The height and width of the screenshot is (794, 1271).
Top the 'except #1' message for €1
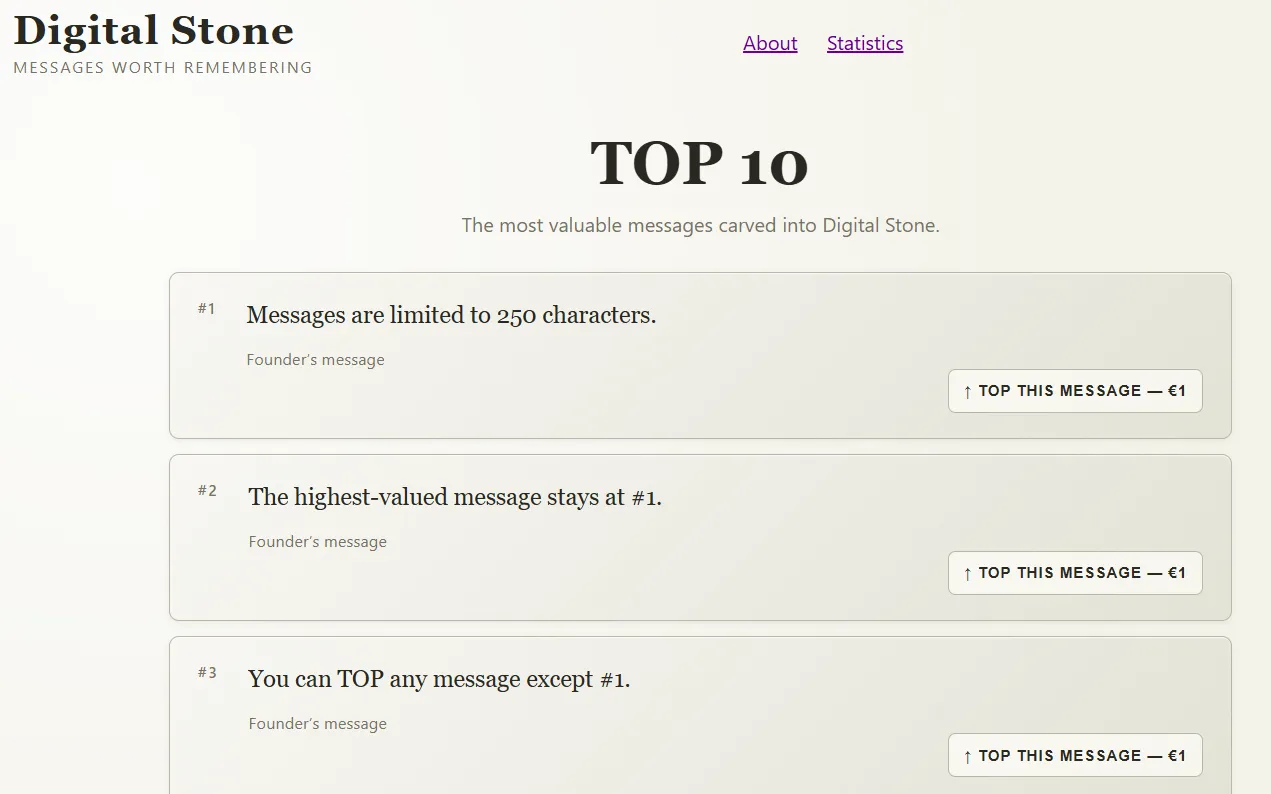coord(1075,755)
